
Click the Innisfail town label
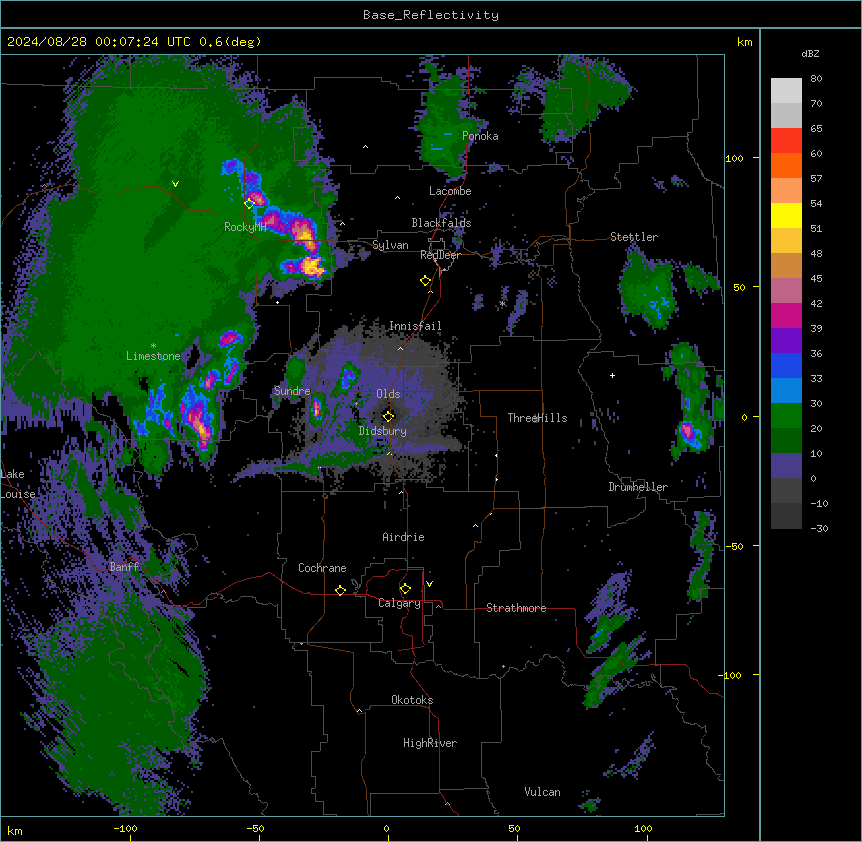point(415,326)
